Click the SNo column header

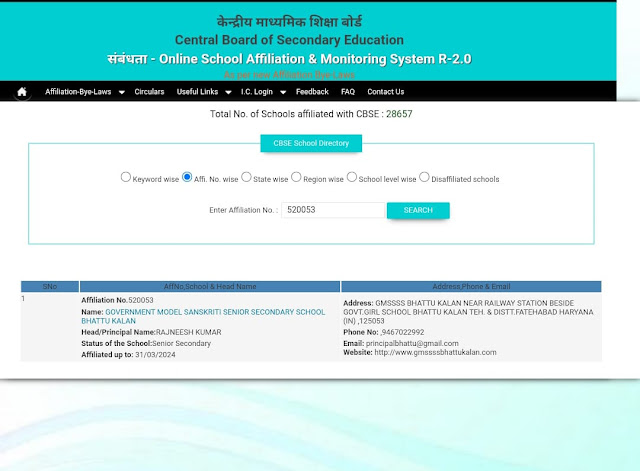50,287
